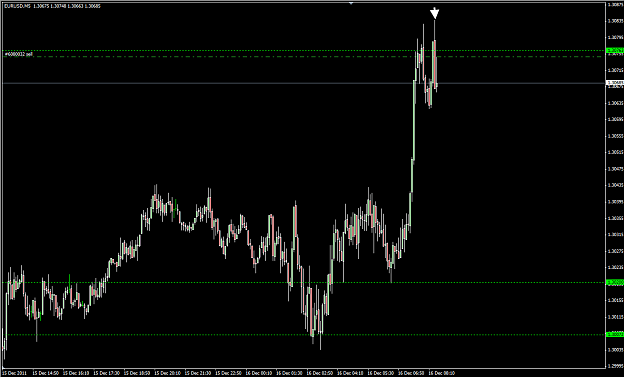The image size is (625, 378).
Task: Click the '15 Dec 14:50' time label
Action: [46, 374]
